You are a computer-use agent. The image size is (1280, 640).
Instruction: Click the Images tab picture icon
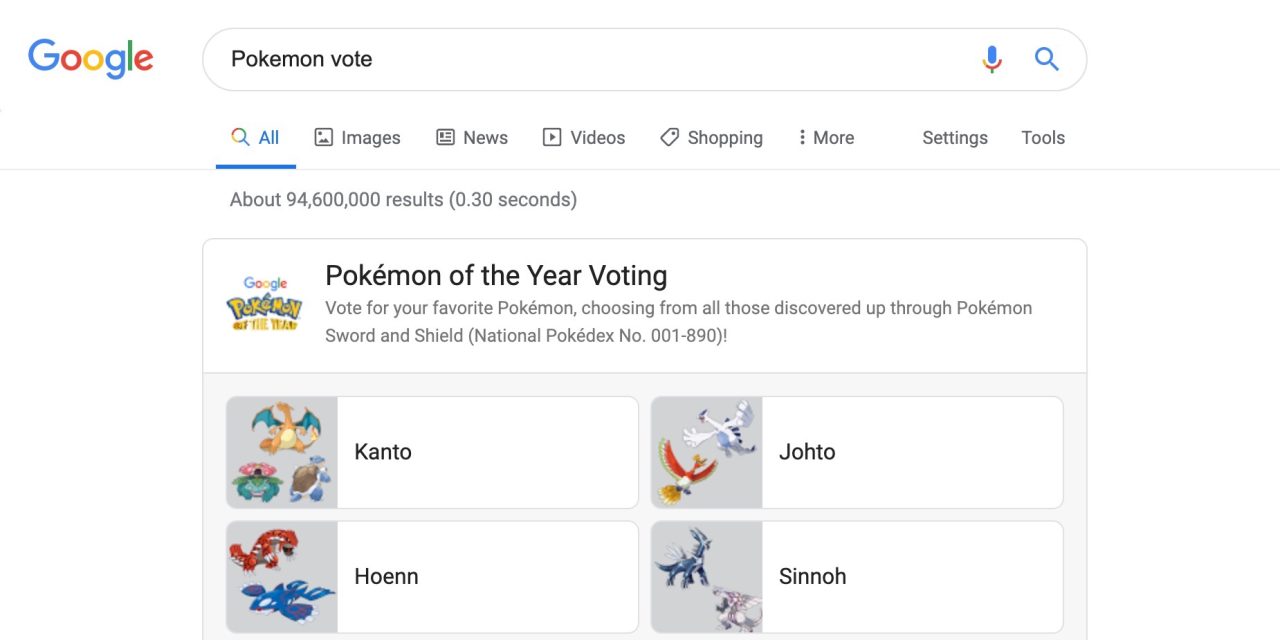[x=323, y=137]
